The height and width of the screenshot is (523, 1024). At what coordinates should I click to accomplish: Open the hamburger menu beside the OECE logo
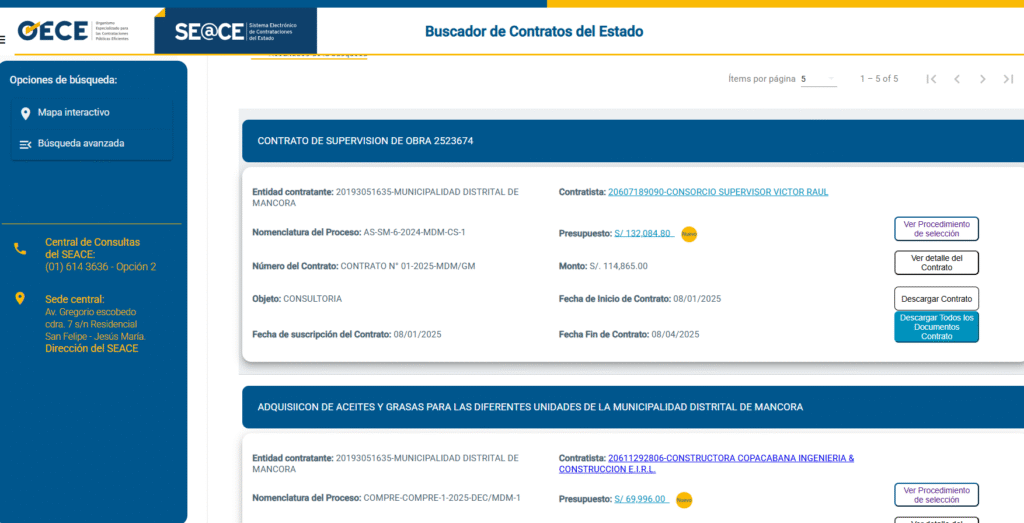4,40
